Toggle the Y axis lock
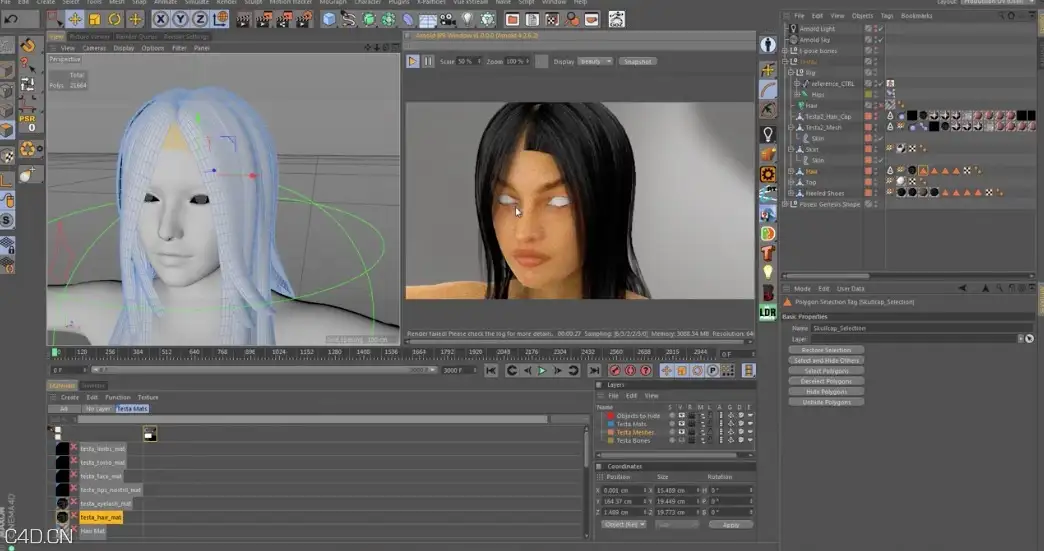Viewport: 1044px width, 551px height. [180, 19]
